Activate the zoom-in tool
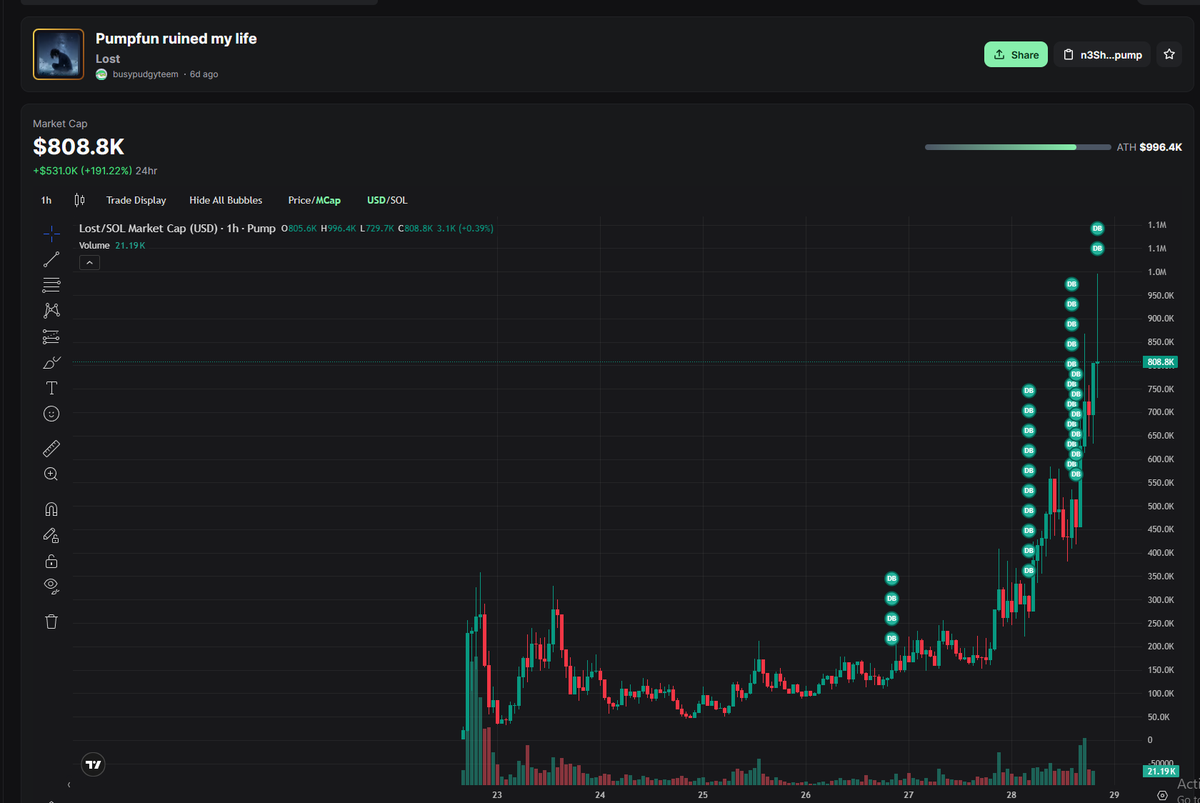1200x803 pixels. [51, 473]
